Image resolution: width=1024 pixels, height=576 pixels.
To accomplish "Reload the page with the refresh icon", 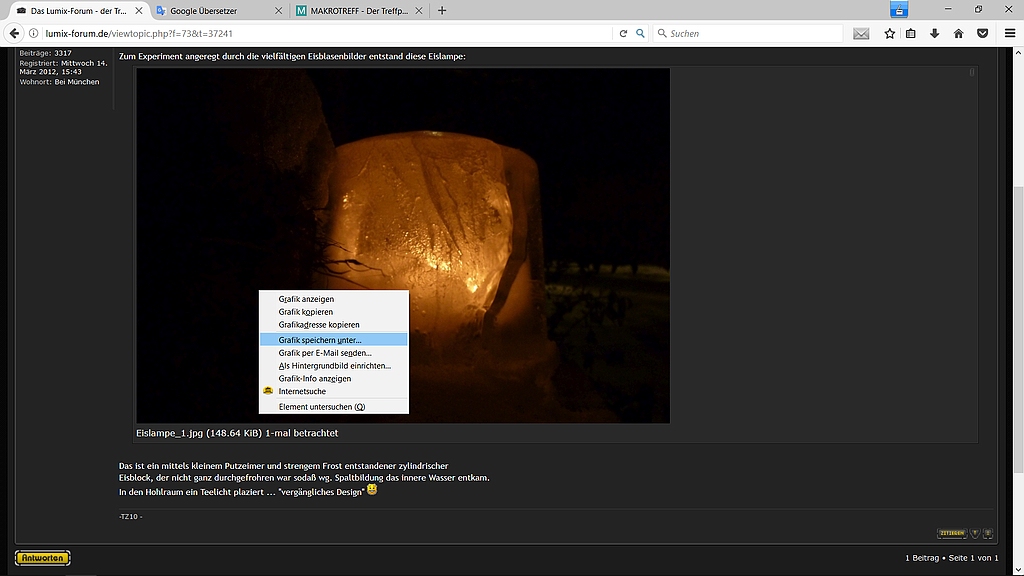I will 625,32.
